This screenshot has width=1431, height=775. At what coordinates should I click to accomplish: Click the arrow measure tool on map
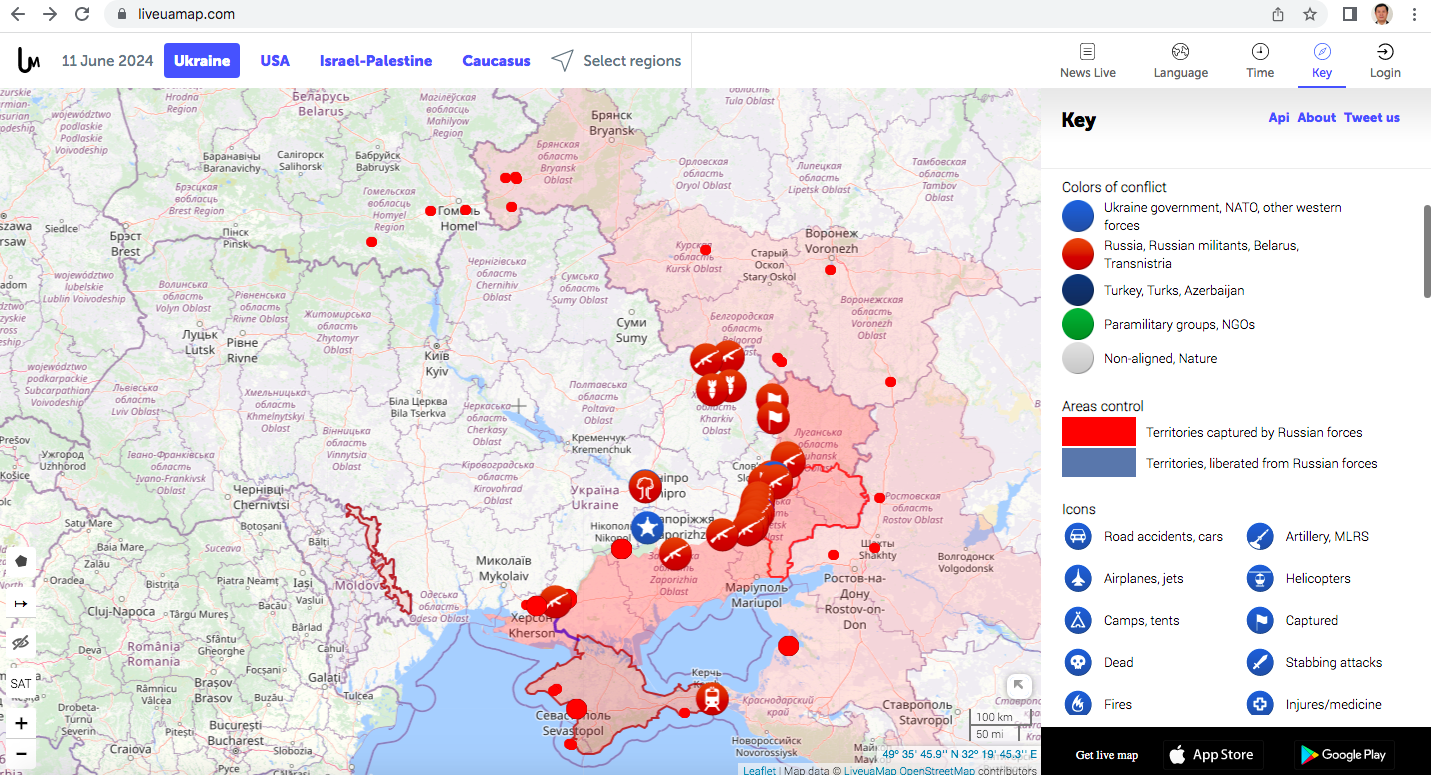(21, 604)
